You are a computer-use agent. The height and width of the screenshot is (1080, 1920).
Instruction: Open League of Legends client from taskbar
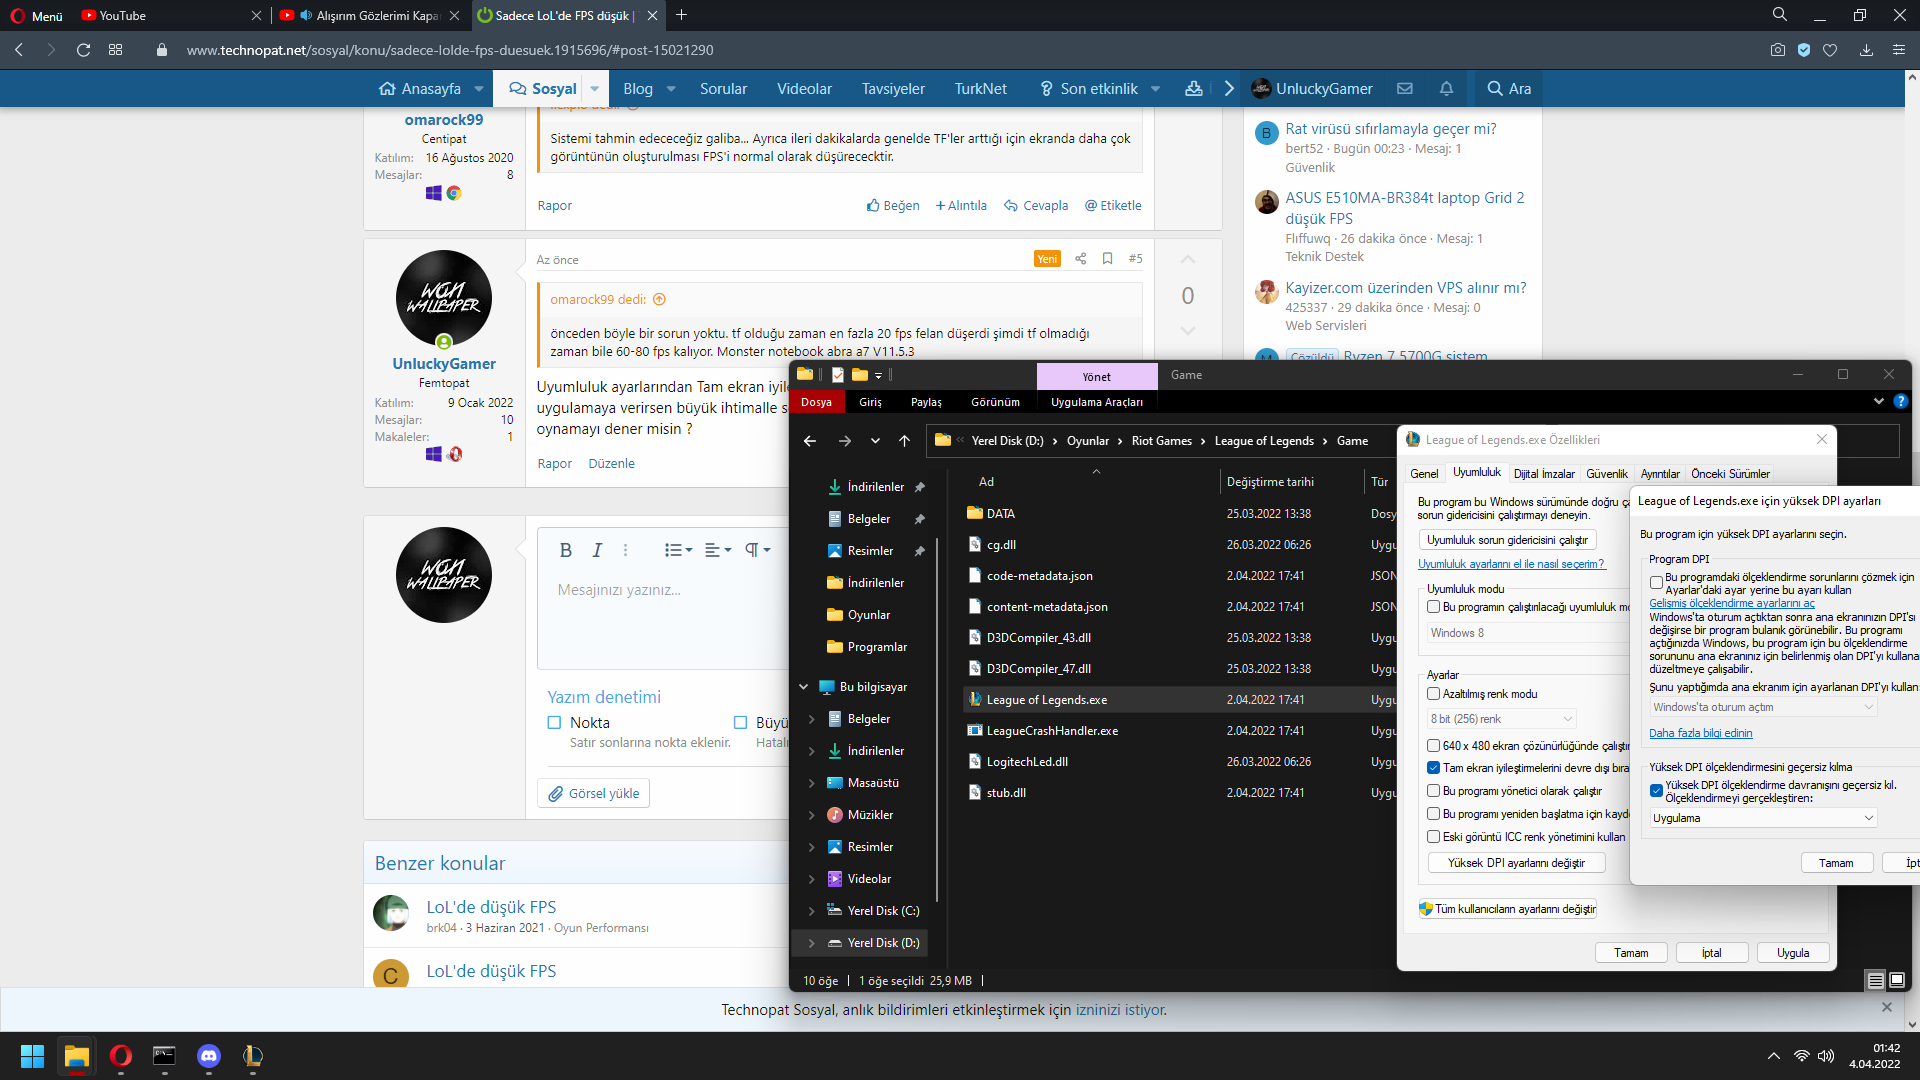pyautogui.click(x=253, y=1056)
